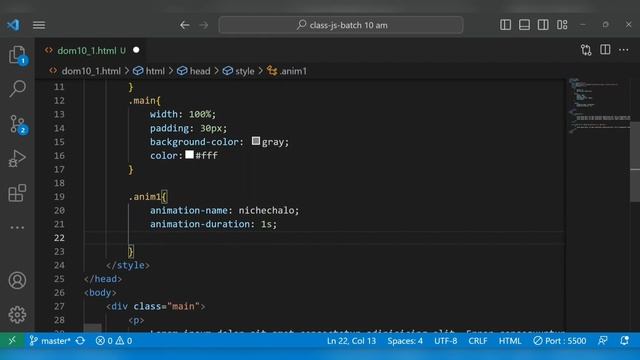Customize the editor layout
Image resolution: width=640 pixels, height=360 pixels.
(x=562, y=25)
